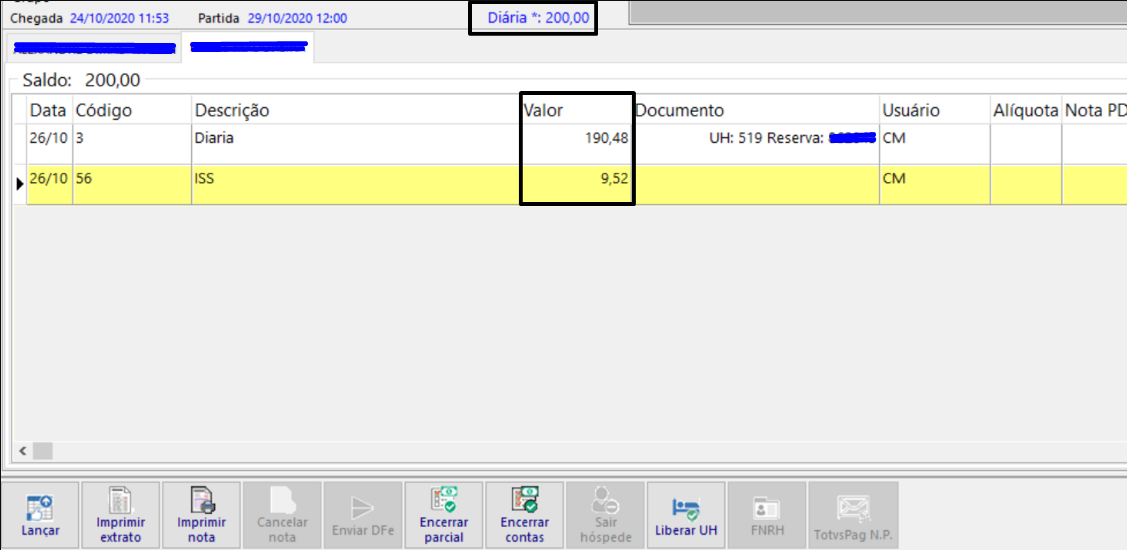Select the second guest tab
Viewport: 1127px width, 550px height.
point(248,47)
